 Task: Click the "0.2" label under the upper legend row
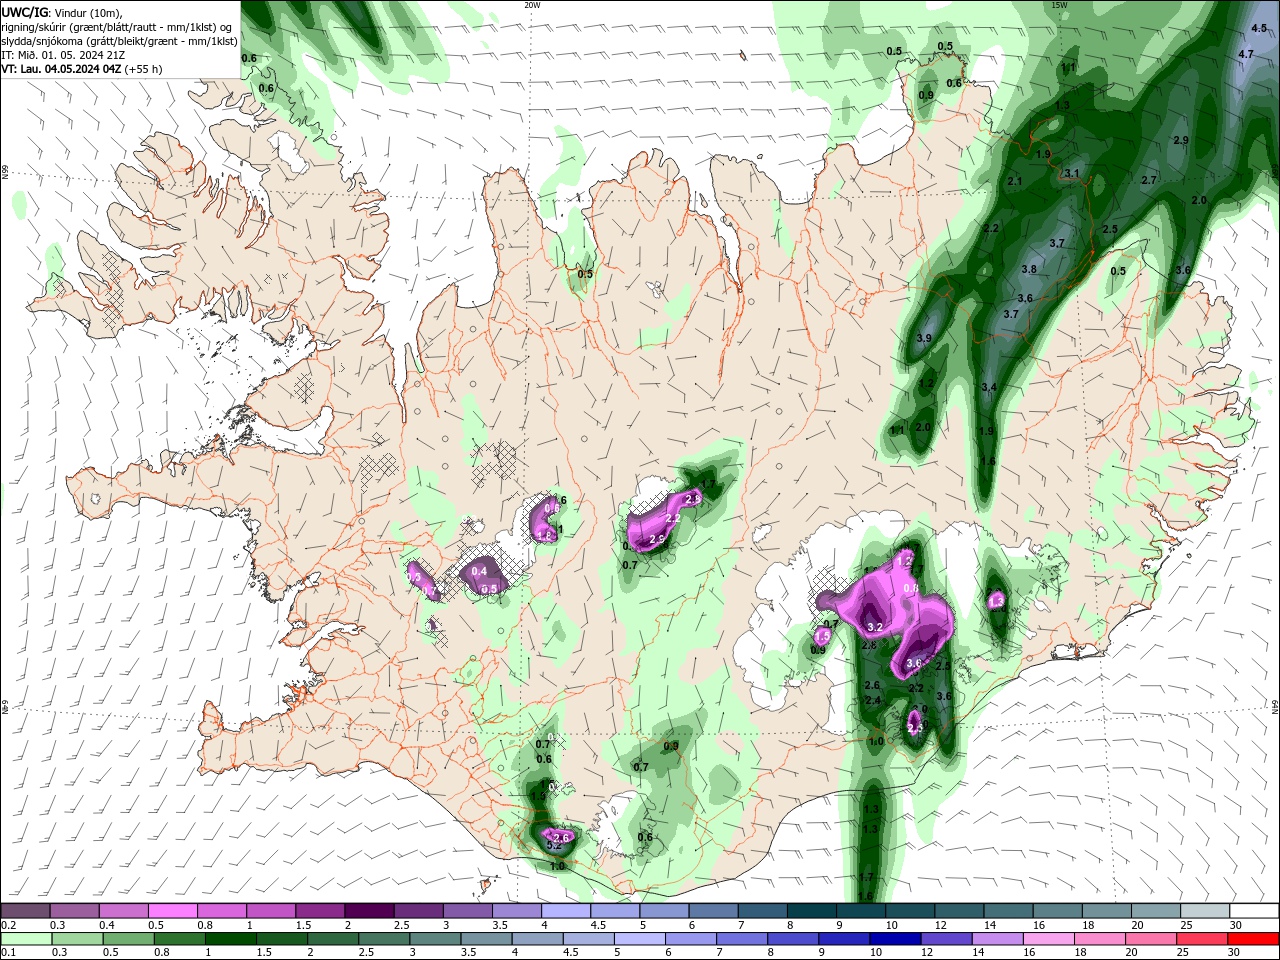click(7, 925)
